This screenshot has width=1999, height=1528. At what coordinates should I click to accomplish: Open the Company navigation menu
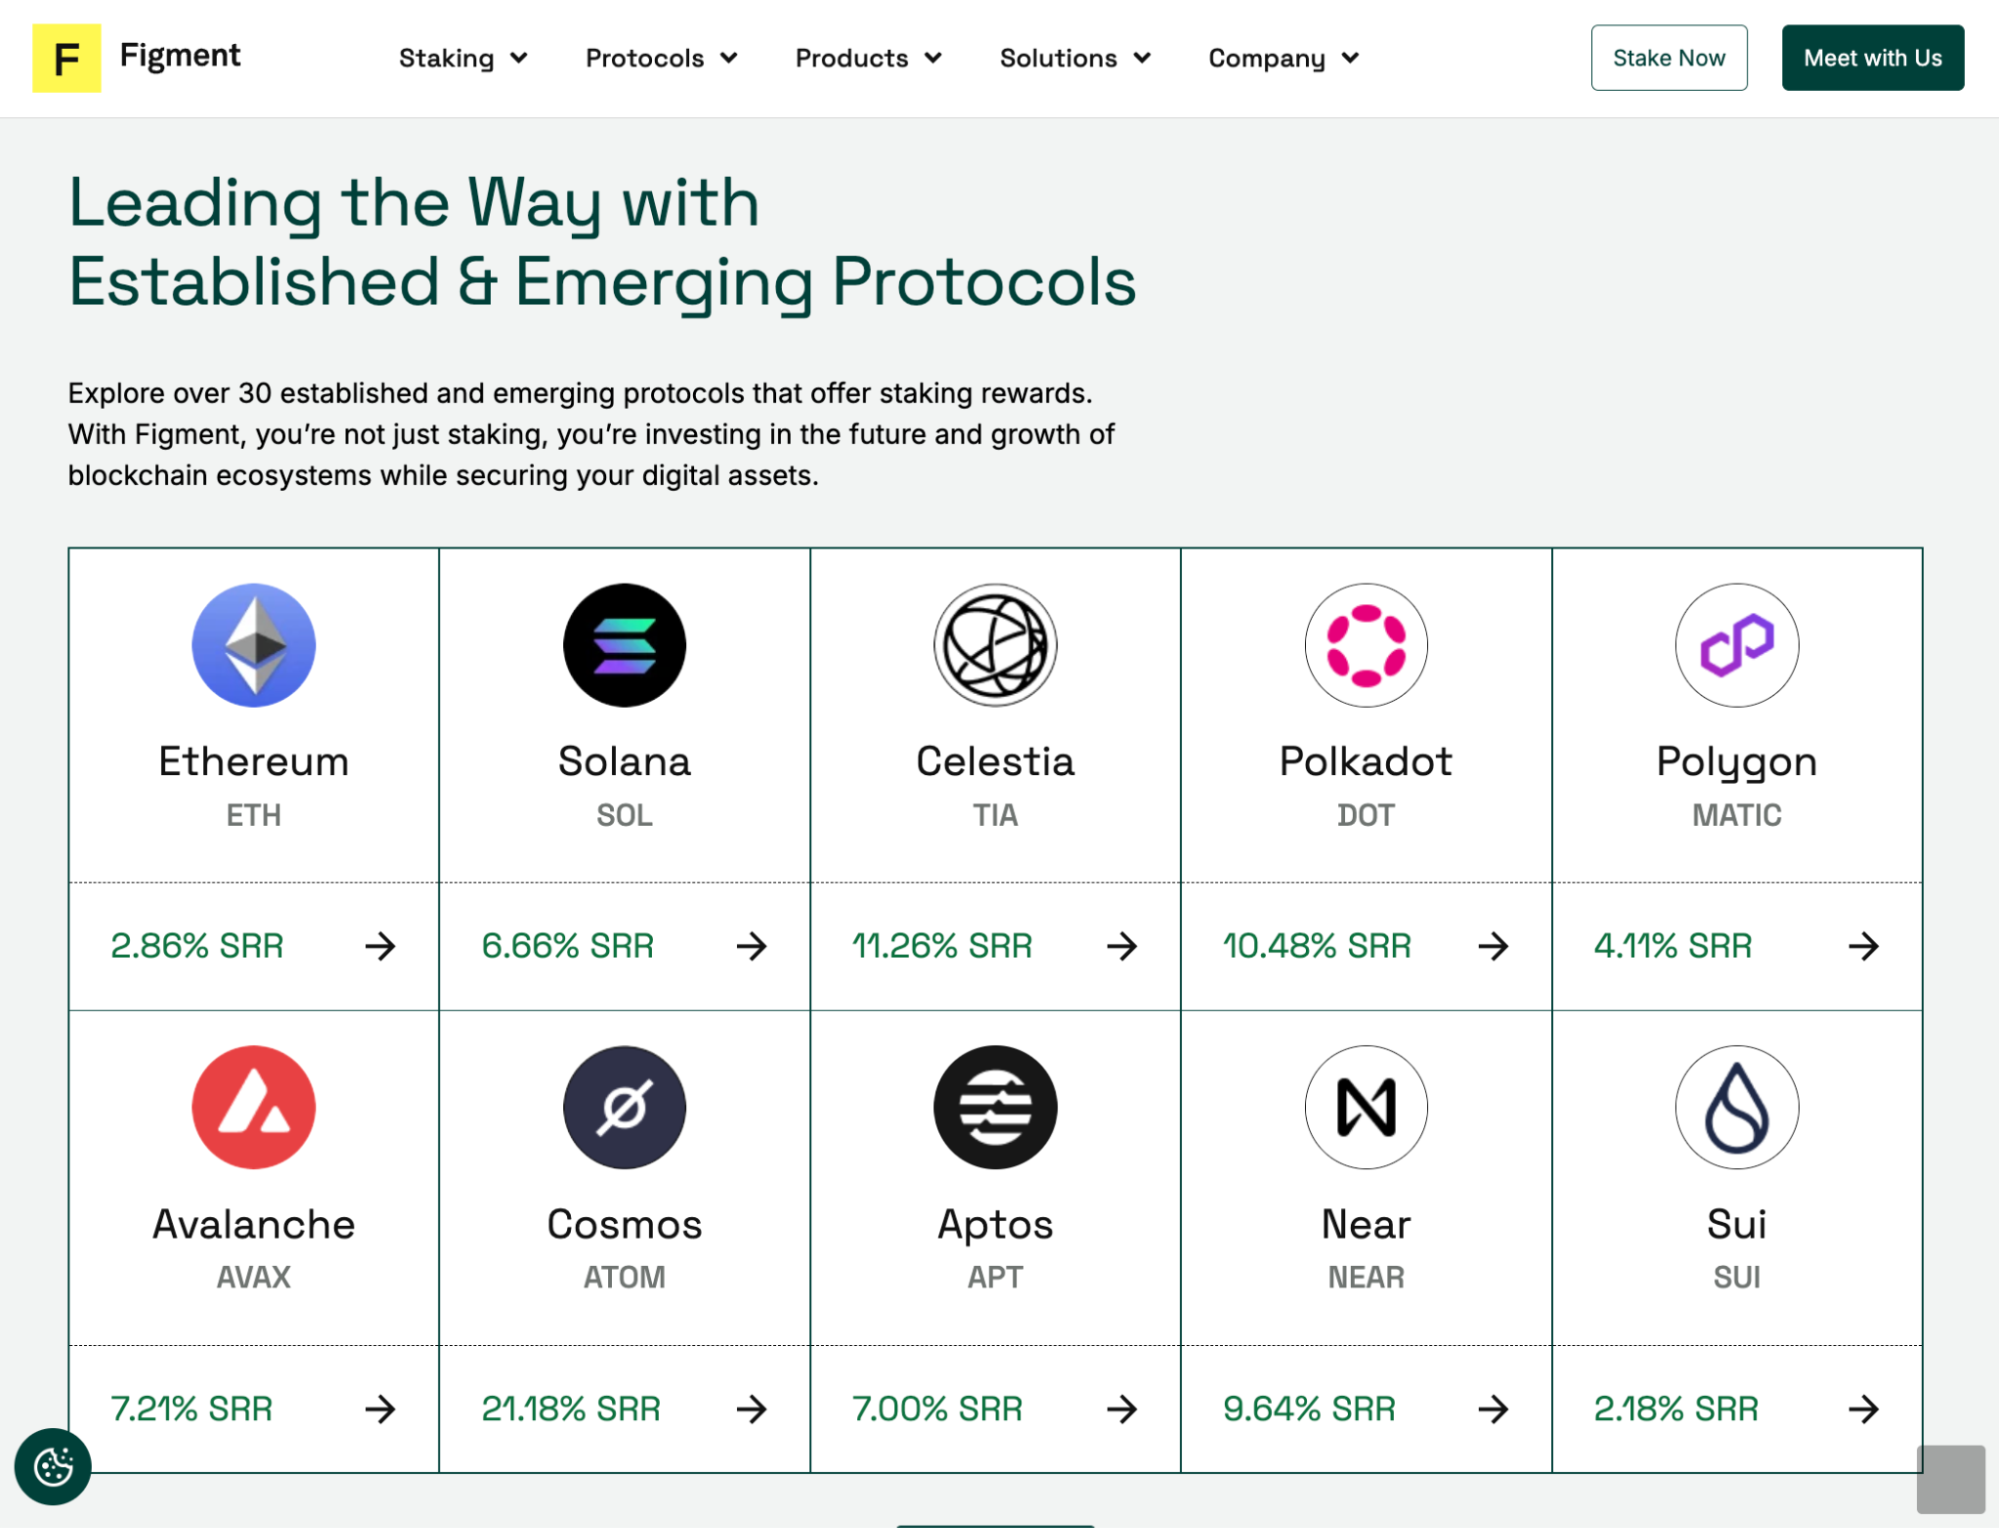click(1283, 58)
